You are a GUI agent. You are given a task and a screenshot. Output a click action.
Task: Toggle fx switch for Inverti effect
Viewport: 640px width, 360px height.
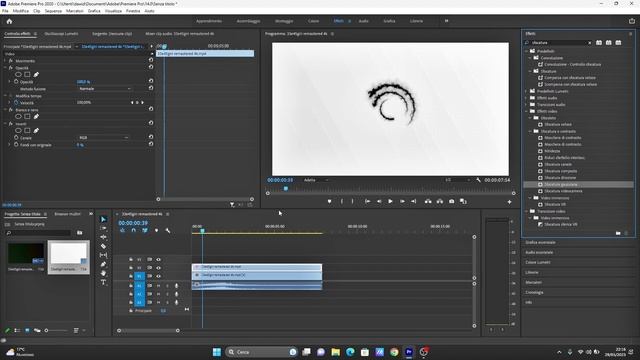pos(11,124)
